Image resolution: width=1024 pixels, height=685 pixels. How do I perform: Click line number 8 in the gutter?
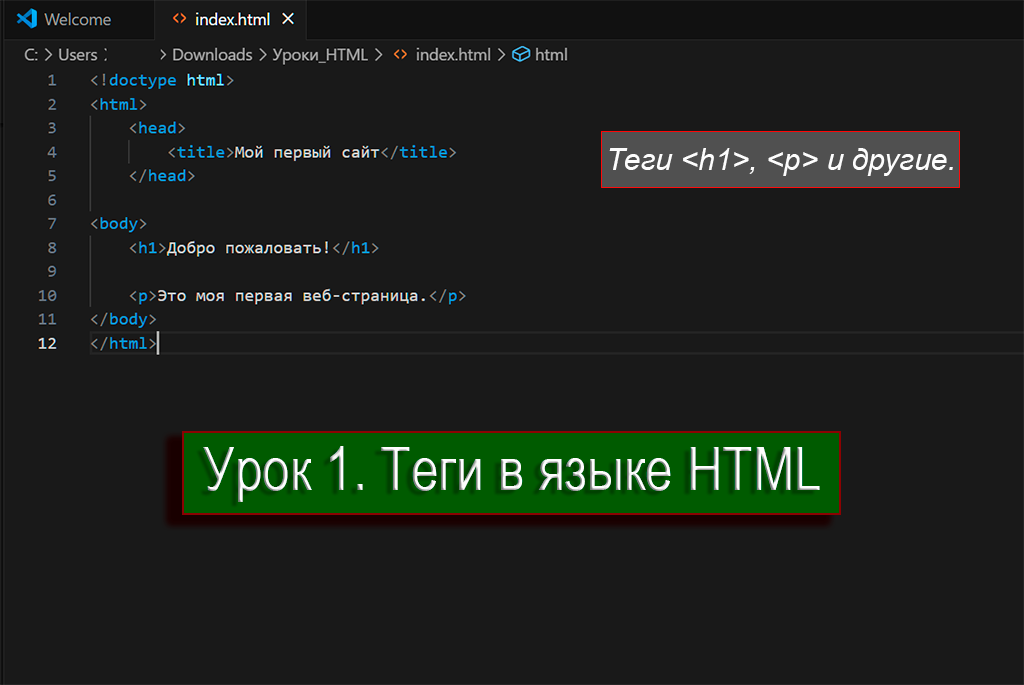(x=51, y=248)
